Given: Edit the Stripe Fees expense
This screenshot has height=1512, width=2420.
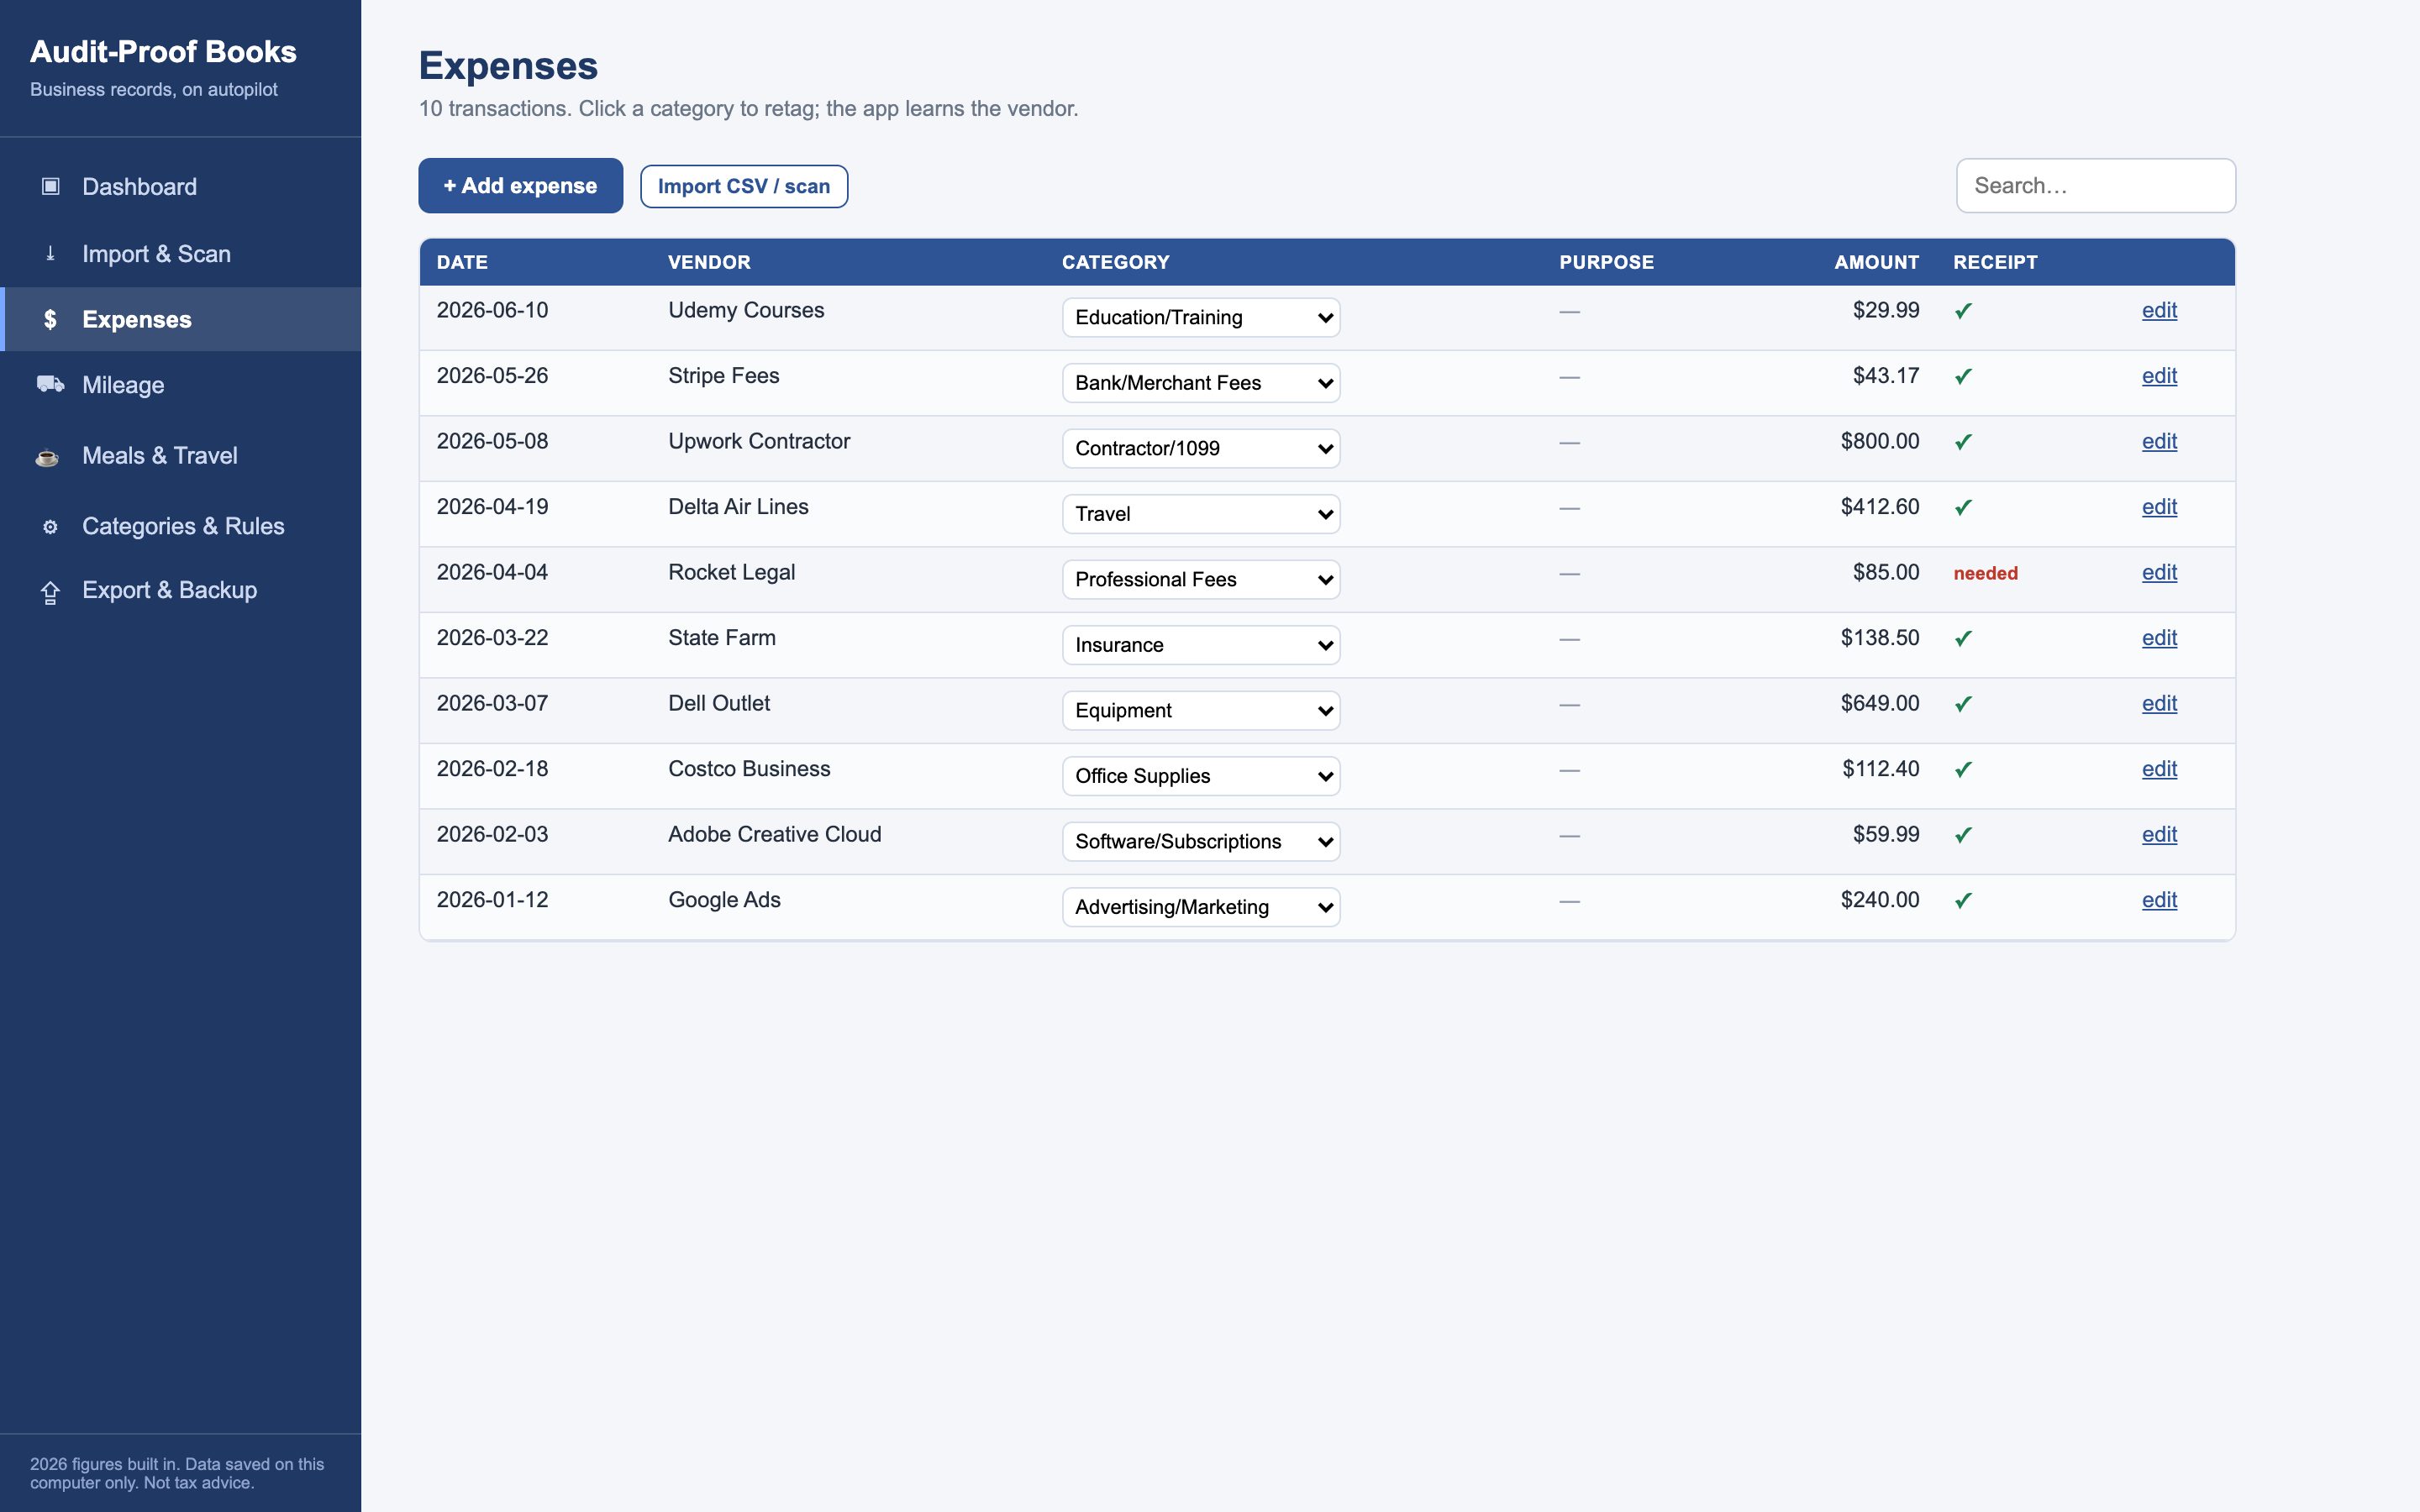Looking at the screenshot, I should click(2159, 376).
